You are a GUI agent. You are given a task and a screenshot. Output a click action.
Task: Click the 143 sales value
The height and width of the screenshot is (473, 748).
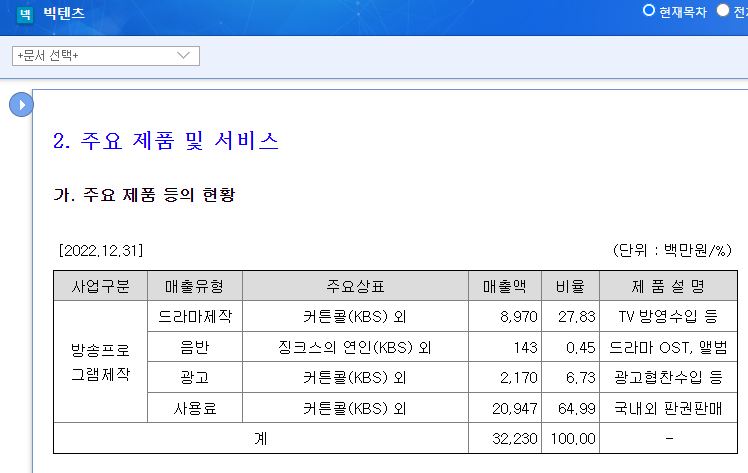[525, 347]
